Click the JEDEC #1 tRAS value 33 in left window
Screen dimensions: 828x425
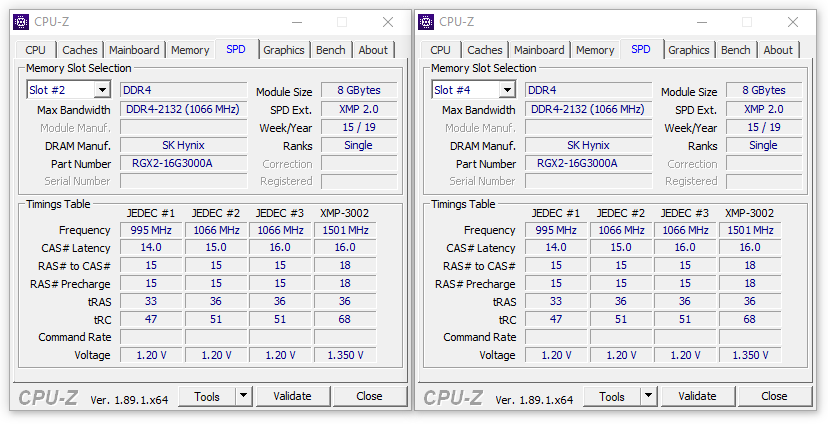(x=151, y=301)
